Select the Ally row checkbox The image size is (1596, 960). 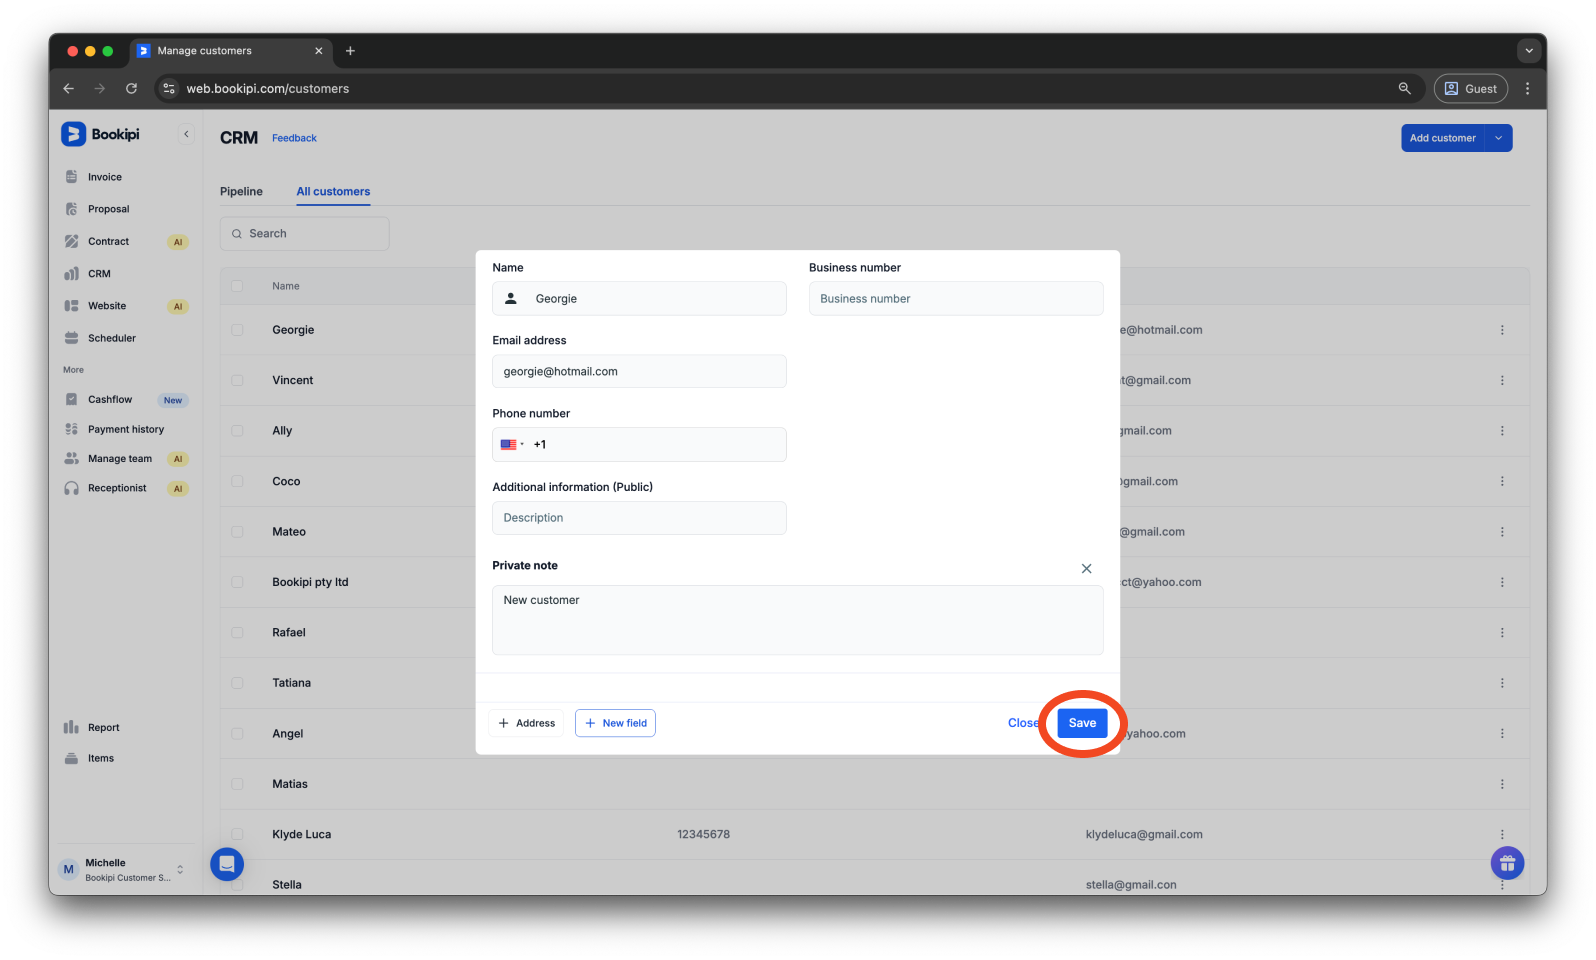237,431
